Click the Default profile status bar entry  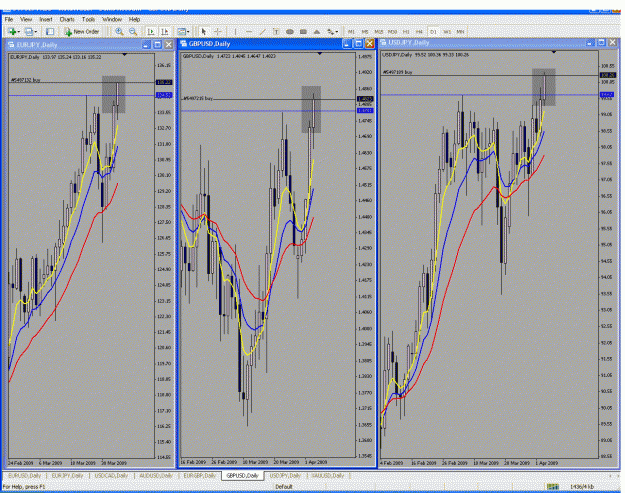(284, 487)
